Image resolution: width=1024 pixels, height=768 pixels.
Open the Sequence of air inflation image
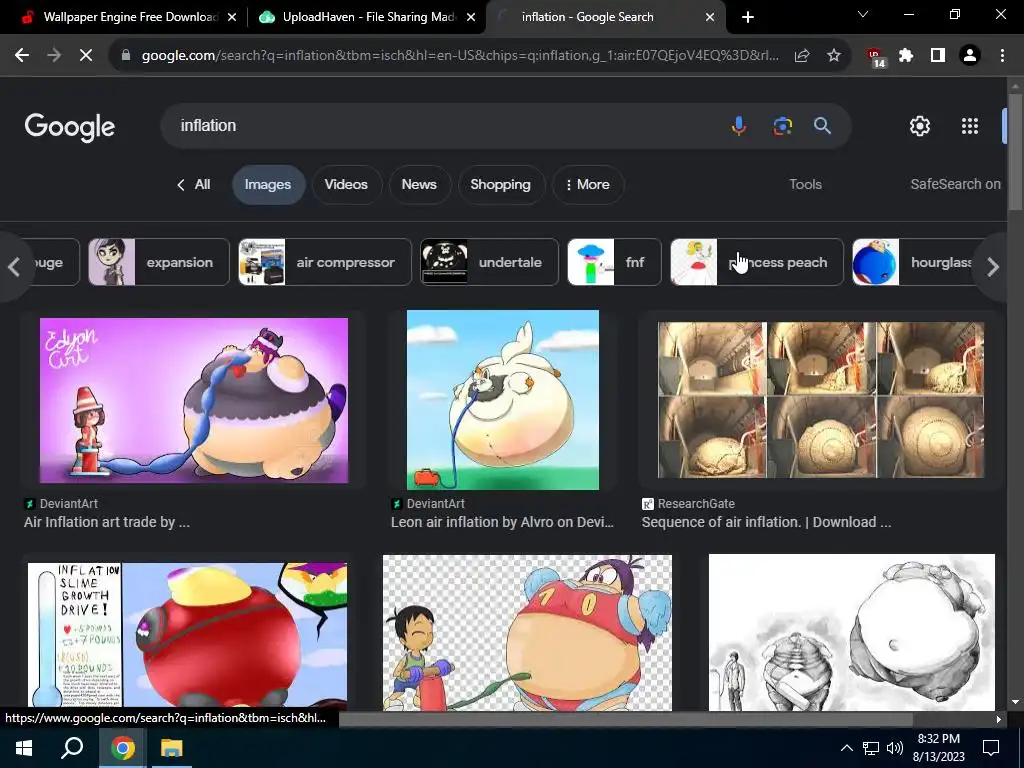(821, 400)
